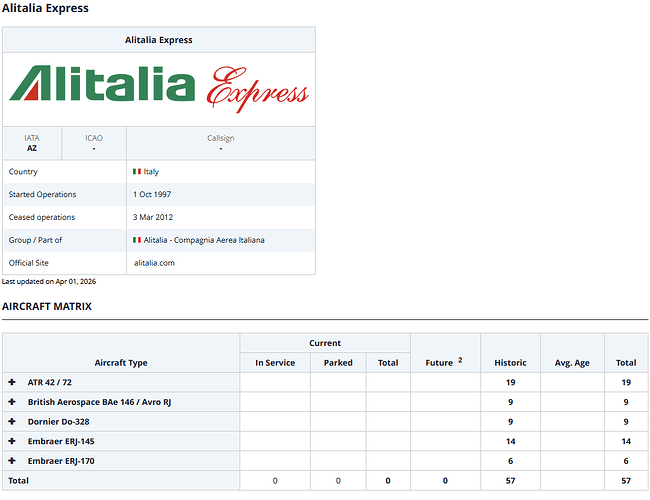Screen dimensions: 650x500
Task: Click the Alitalia Express logo image
Action: (x=158, y=88)
